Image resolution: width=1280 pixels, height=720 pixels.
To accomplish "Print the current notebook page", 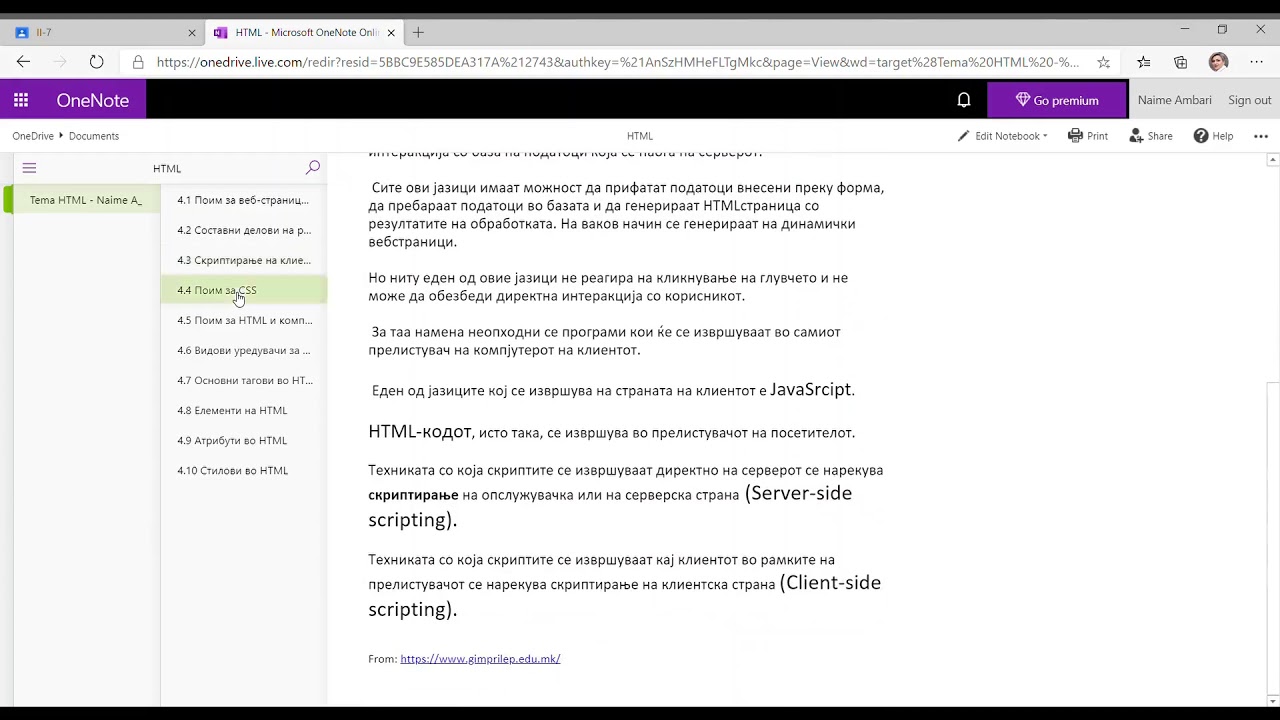I will point(1088,136).
